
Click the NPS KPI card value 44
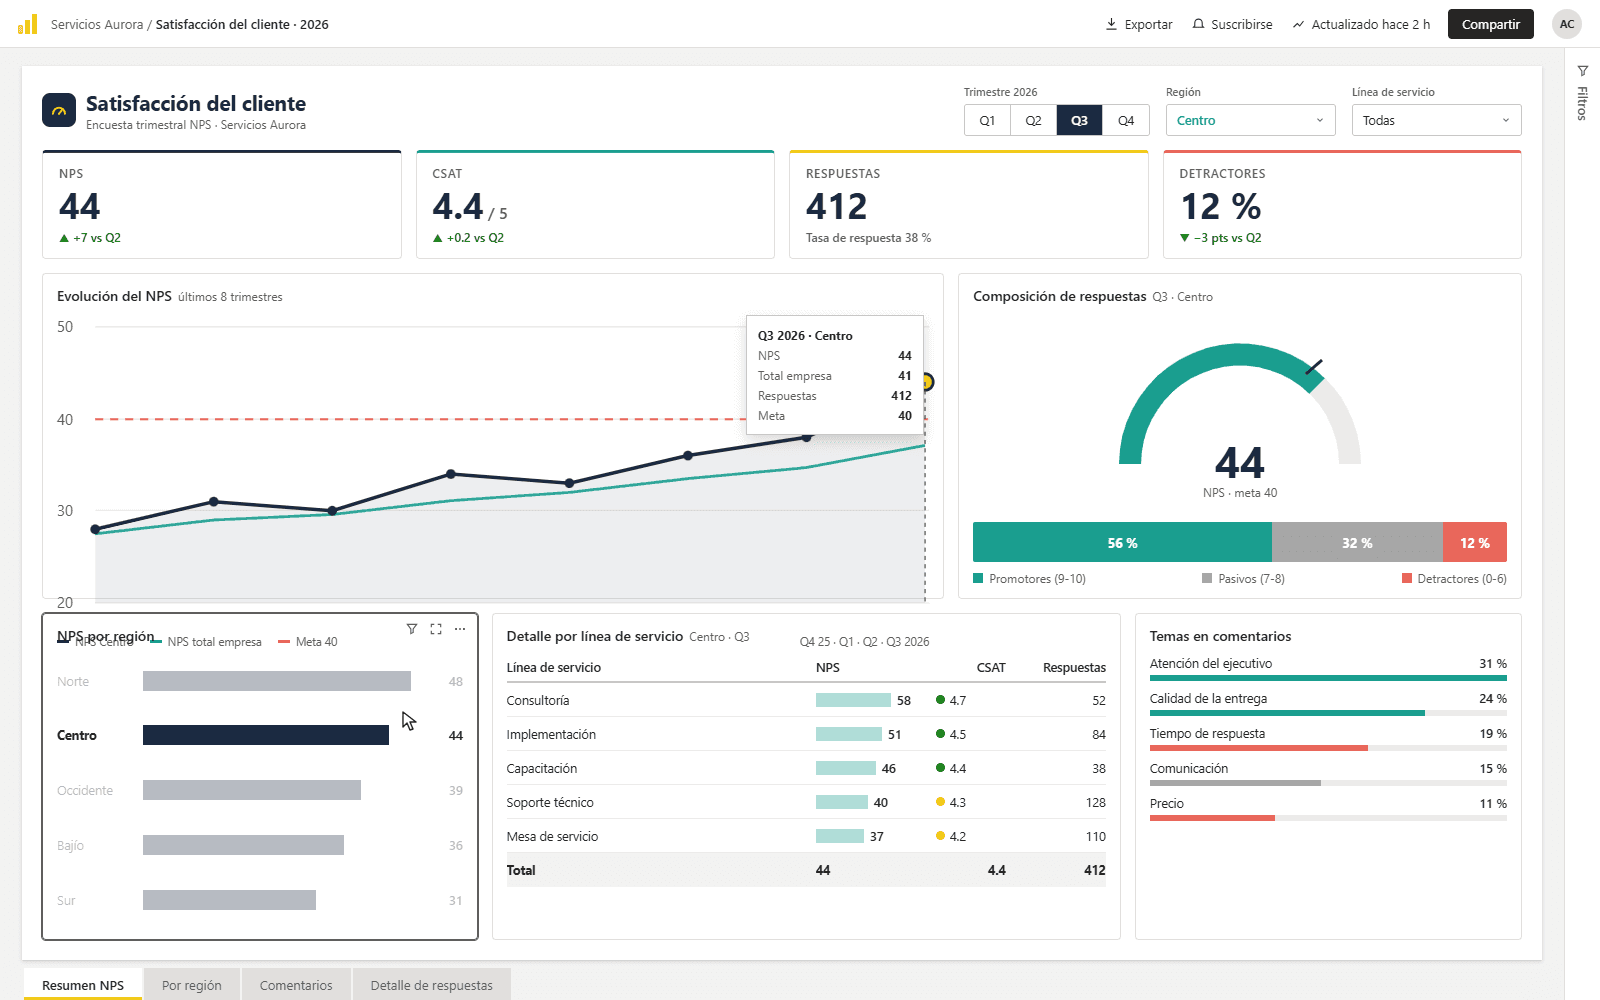pyautogui.click(x=80, y=206)
